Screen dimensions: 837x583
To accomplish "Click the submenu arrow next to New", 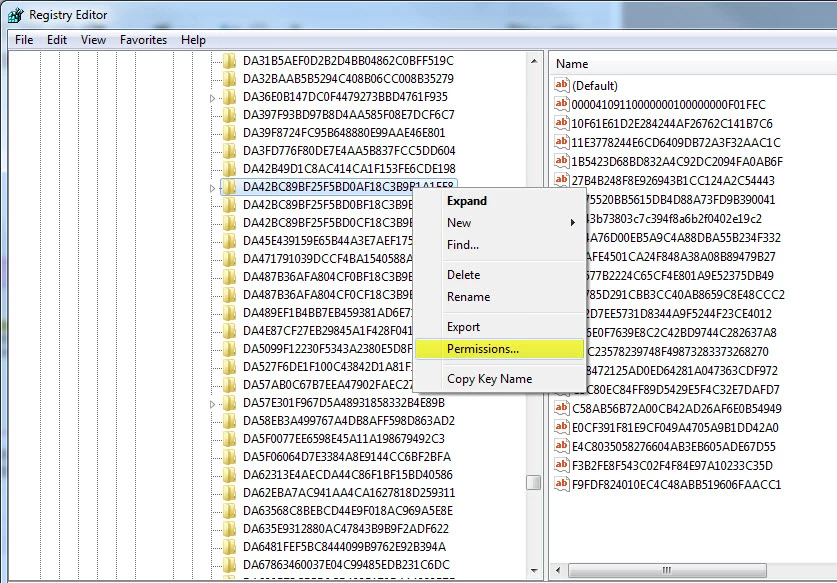I will click(572, 223).
